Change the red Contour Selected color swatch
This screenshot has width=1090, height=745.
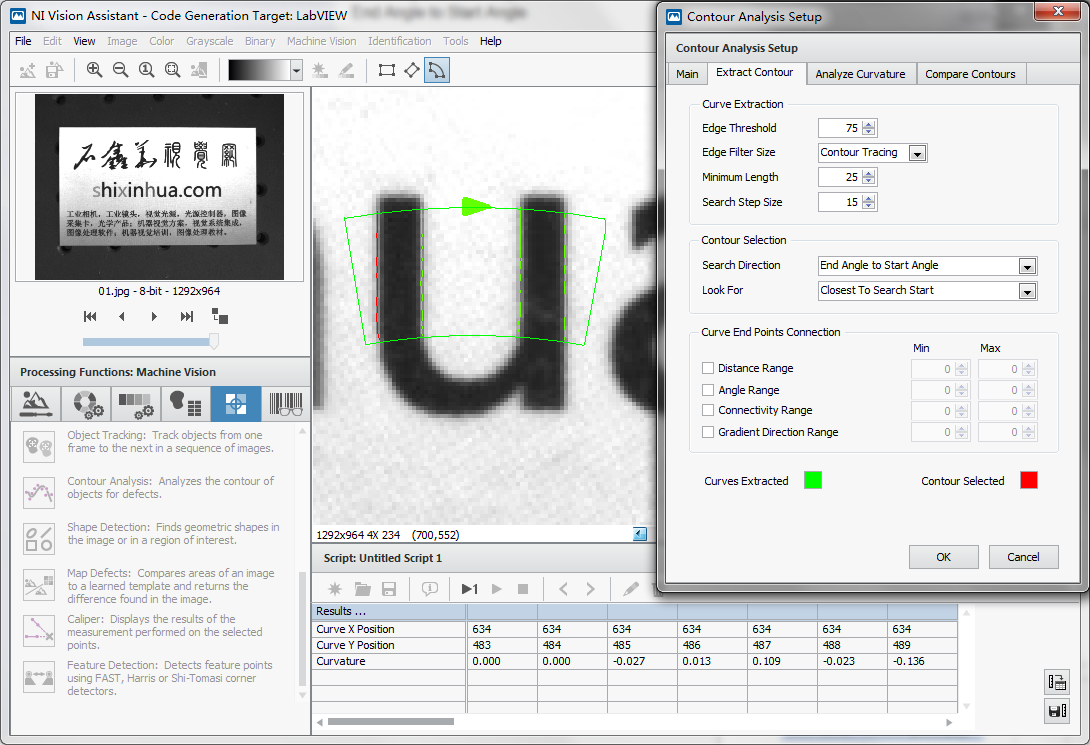1029,480
